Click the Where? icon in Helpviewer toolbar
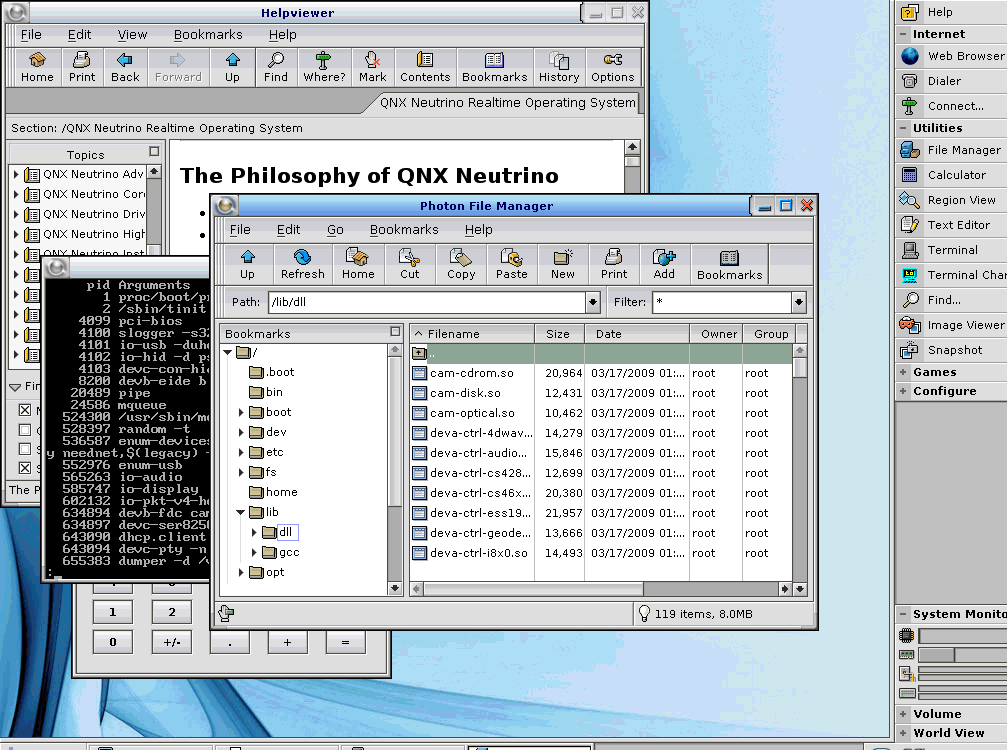This screenshot has height=750, width=1007. pyautogui.click(x=323, y=66)
